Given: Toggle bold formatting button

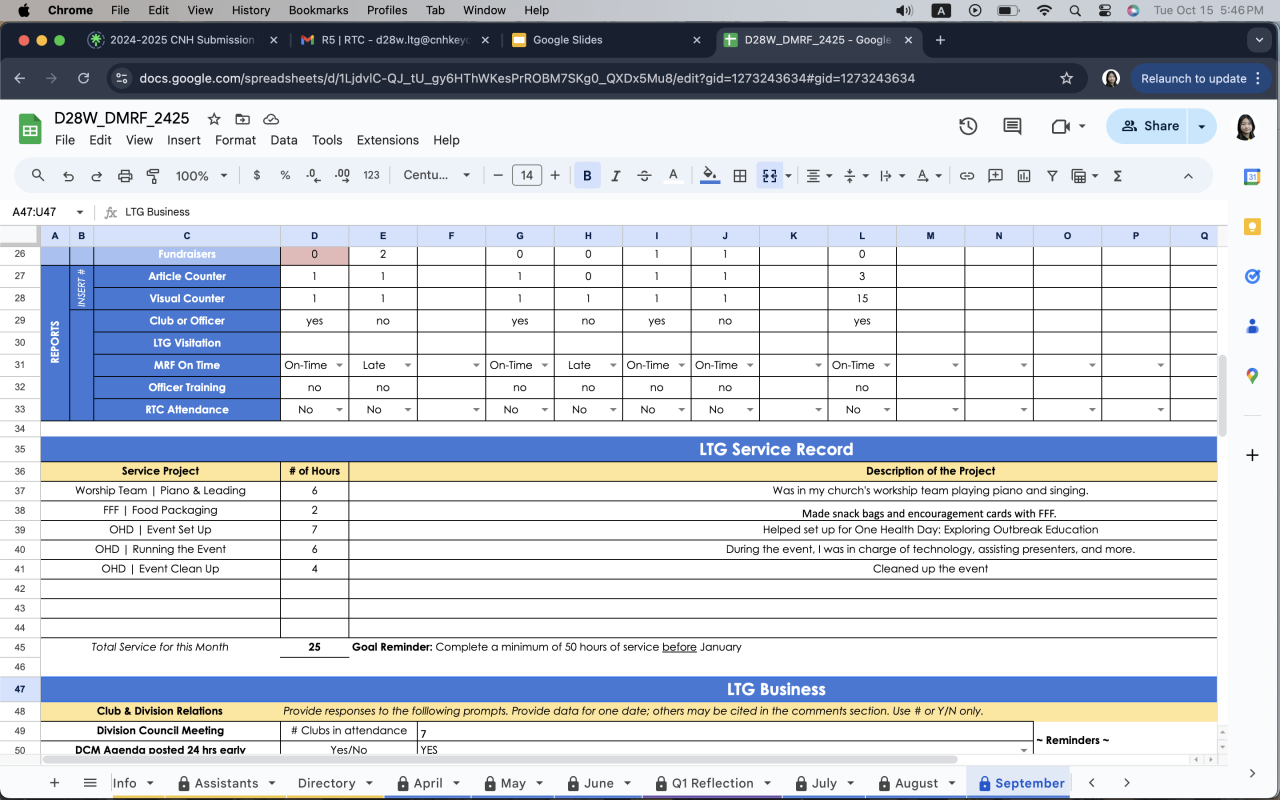Looking at the screenshot, I should (587, 175).
